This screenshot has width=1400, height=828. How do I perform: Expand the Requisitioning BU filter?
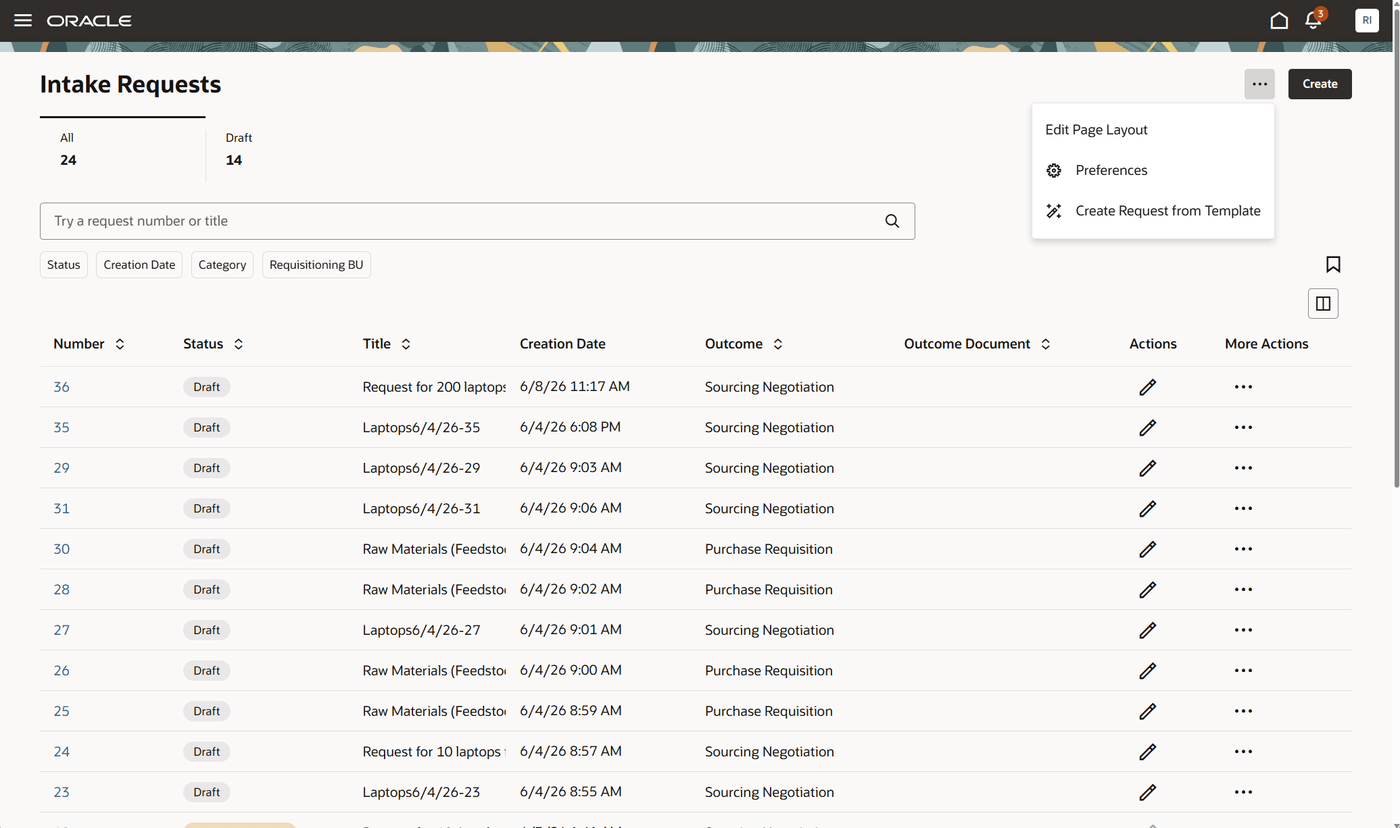pos(316,265)
